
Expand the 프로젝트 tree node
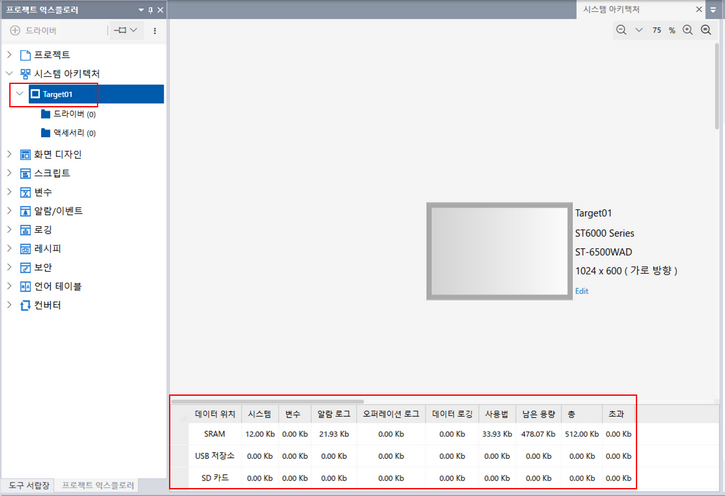(x=10, y=54)
